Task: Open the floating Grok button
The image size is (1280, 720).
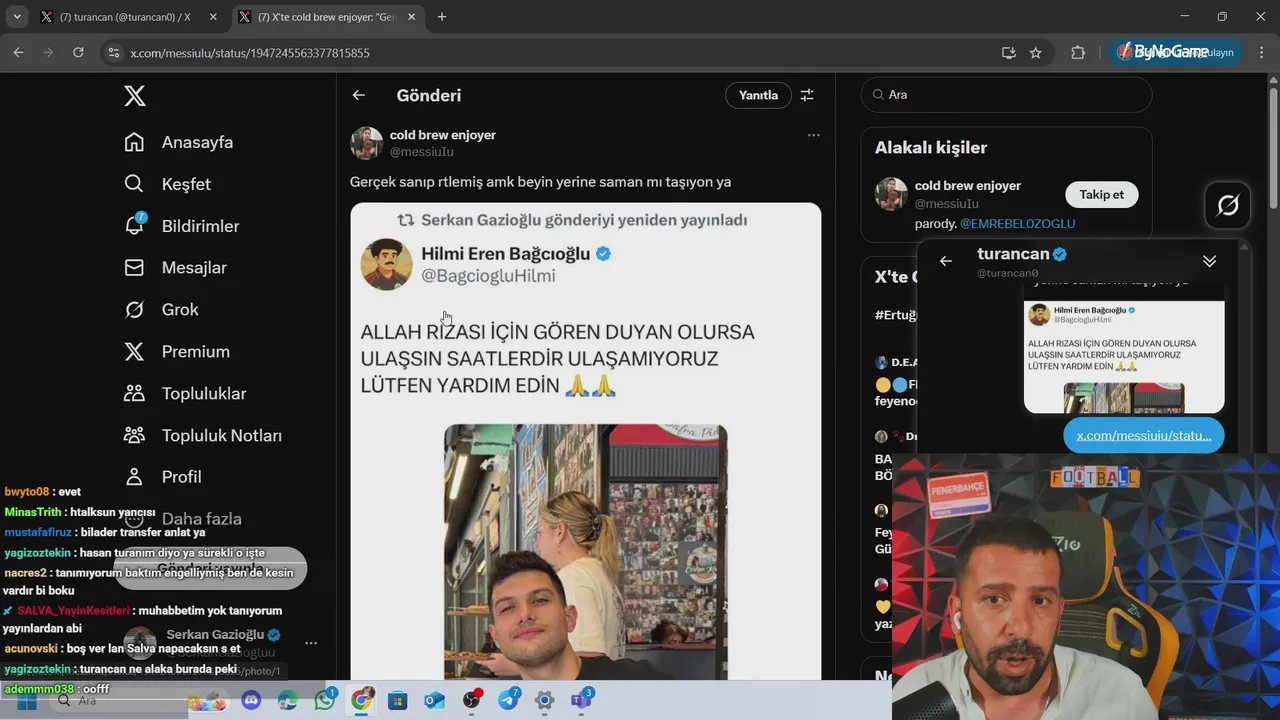Action: click(1228, 205)
